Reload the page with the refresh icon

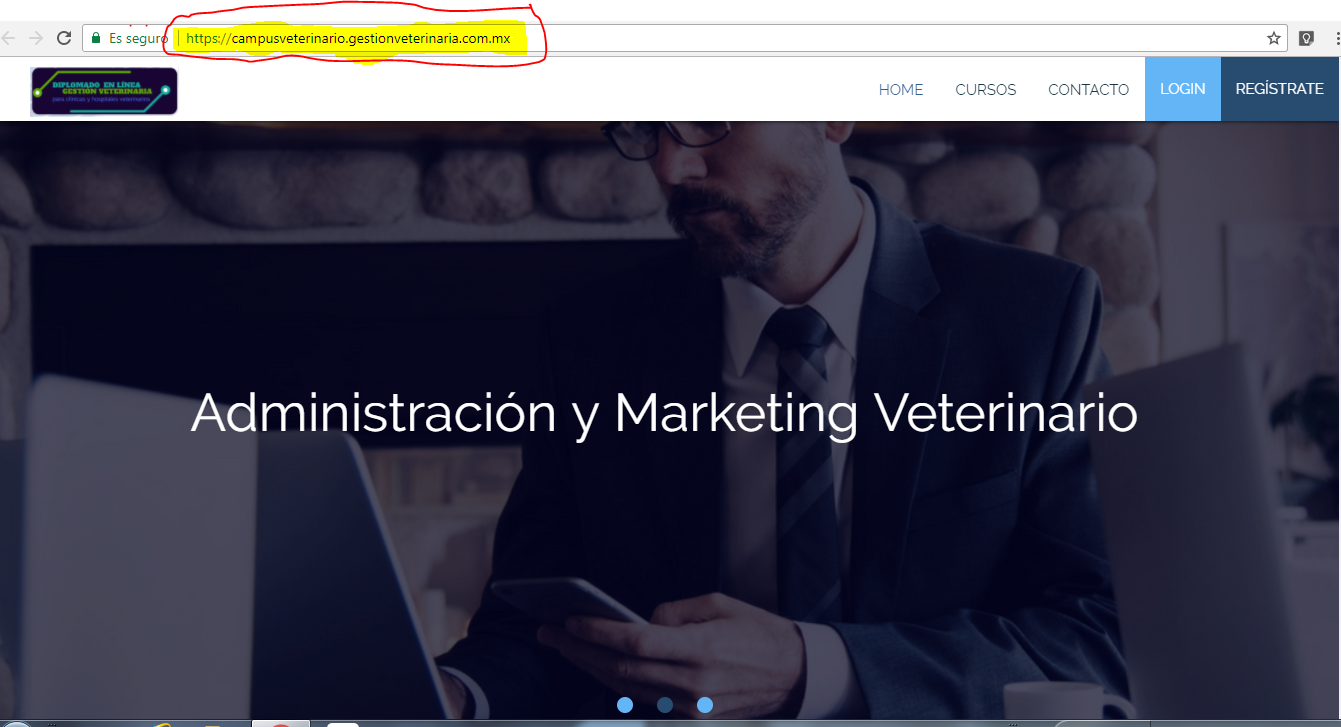pos(63,38)
